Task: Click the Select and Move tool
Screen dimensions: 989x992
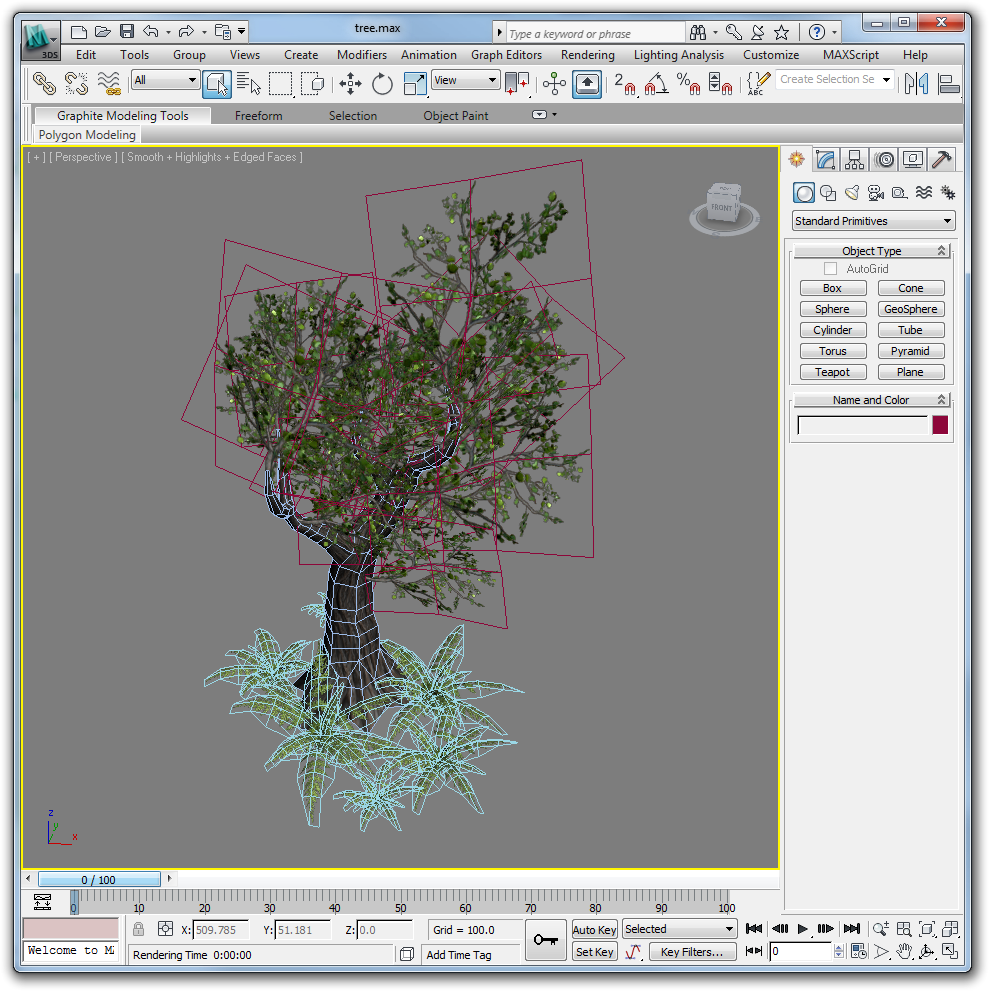Action: point(350,84)
